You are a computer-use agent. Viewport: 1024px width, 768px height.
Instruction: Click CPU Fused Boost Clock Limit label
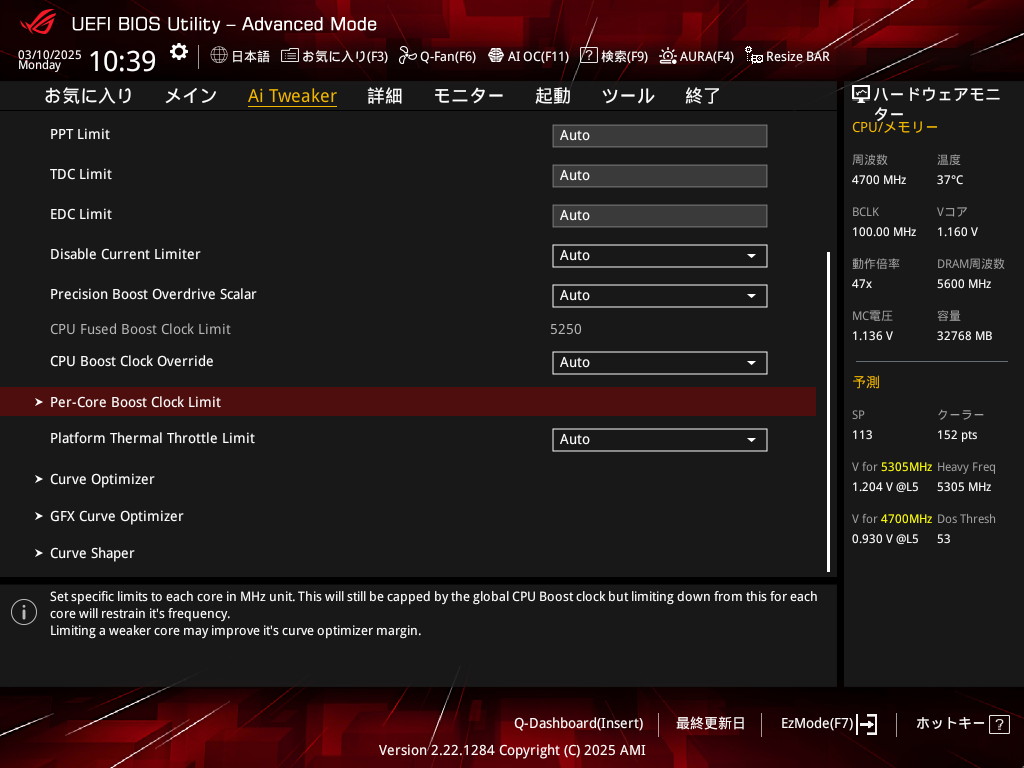click(140, 329)
